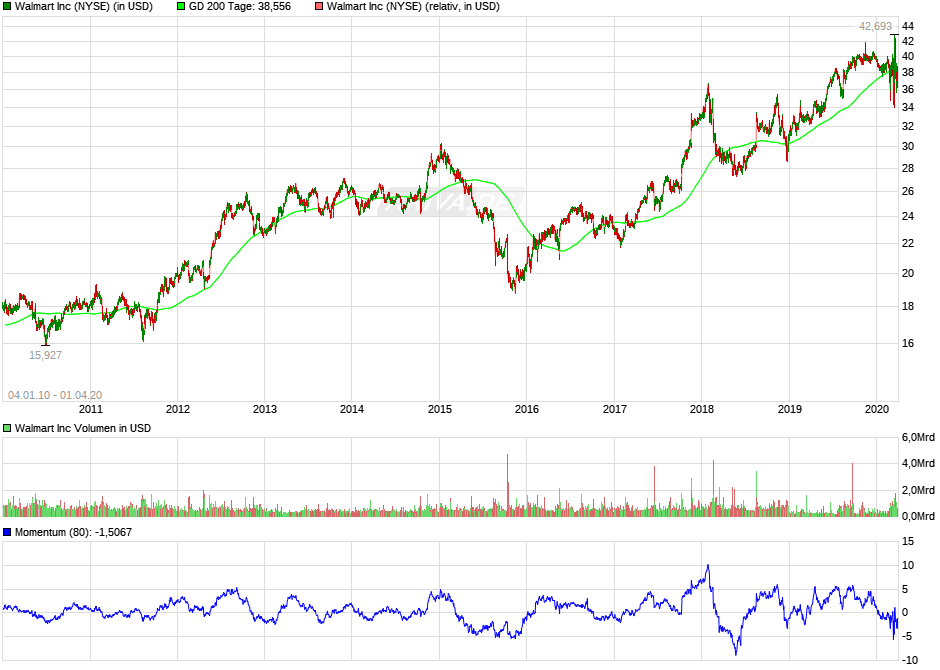Click the 2019 year label on the time axis
Viewport: 940px width, 670px height.
click(x=790, y=409)
